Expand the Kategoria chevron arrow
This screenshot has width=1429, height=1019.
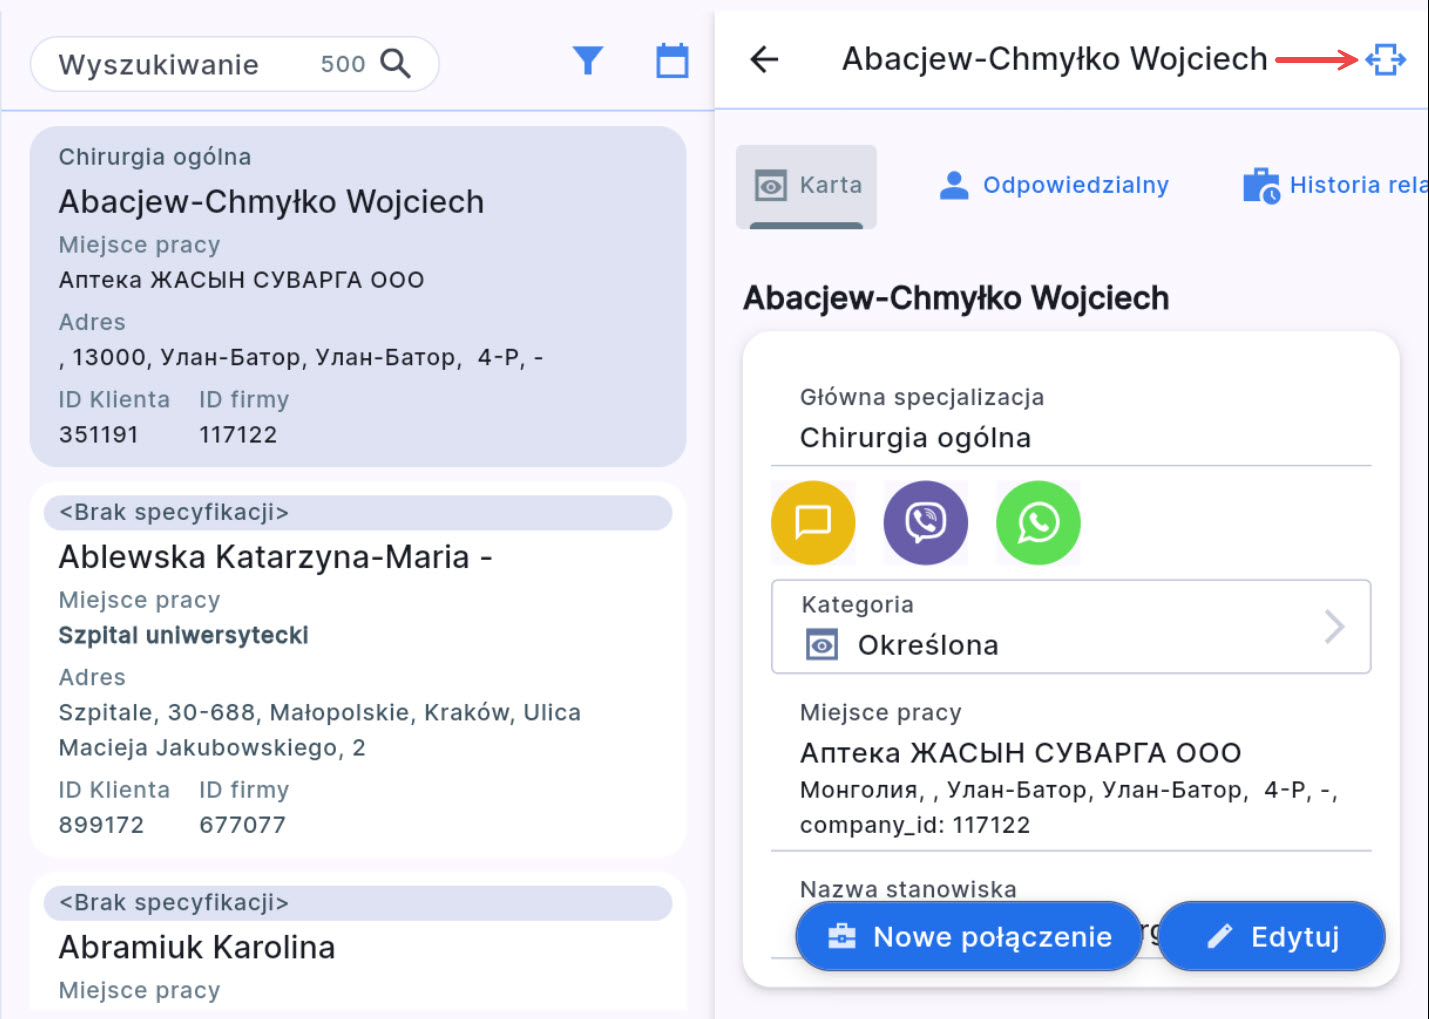[1334, 627]
